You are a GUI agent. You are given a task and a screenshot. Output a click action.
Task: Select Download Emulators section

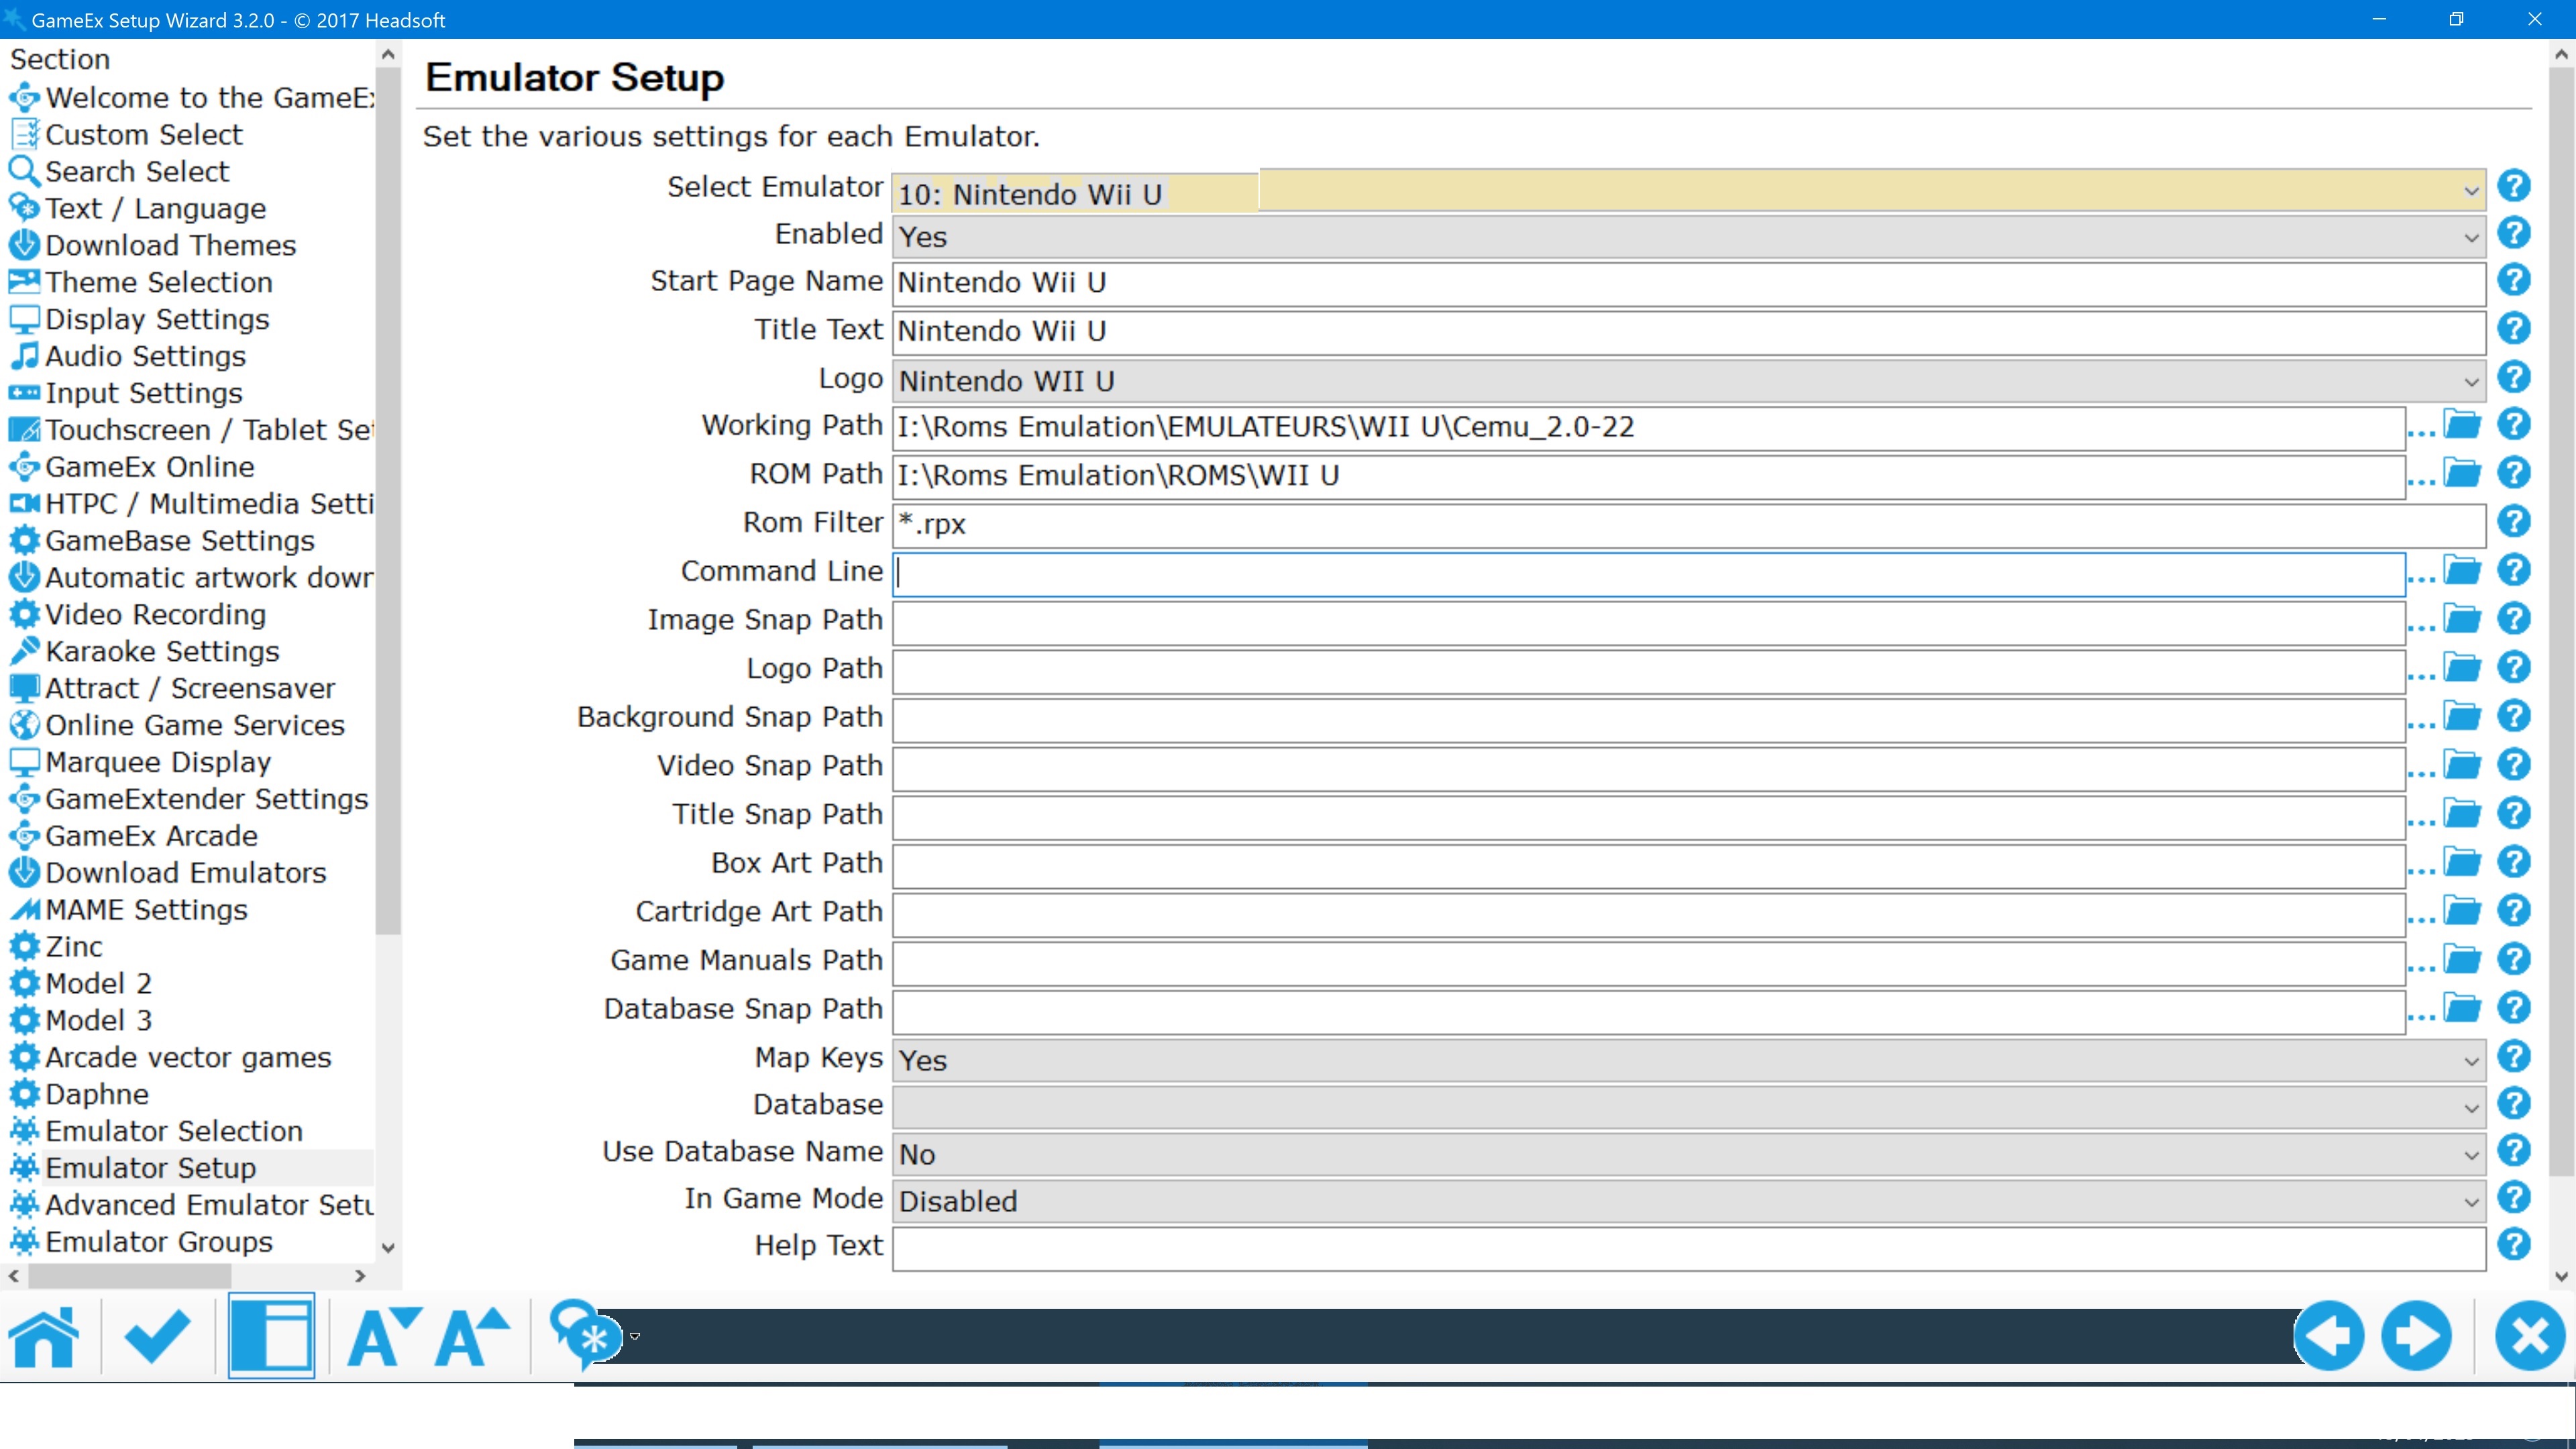186,873
